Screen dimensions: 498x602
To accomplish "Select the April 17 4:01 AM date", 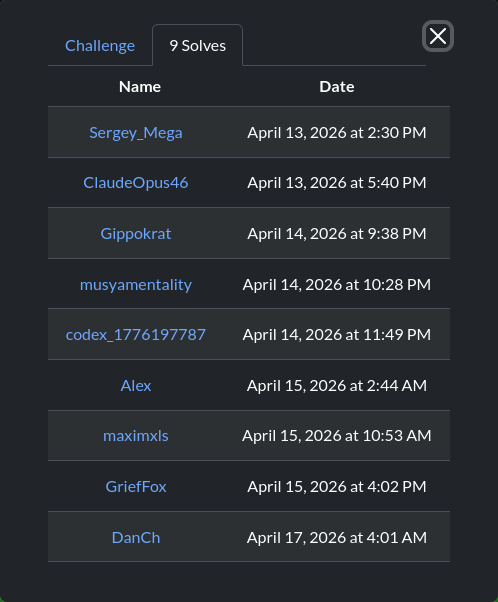I will pyautogui.click(x=337, y=538).
